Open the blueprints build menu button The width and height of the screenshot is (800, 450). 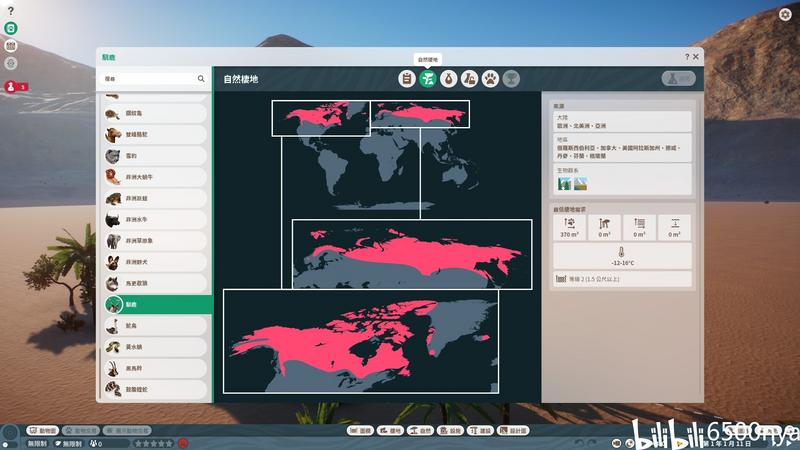coord(513,431)
